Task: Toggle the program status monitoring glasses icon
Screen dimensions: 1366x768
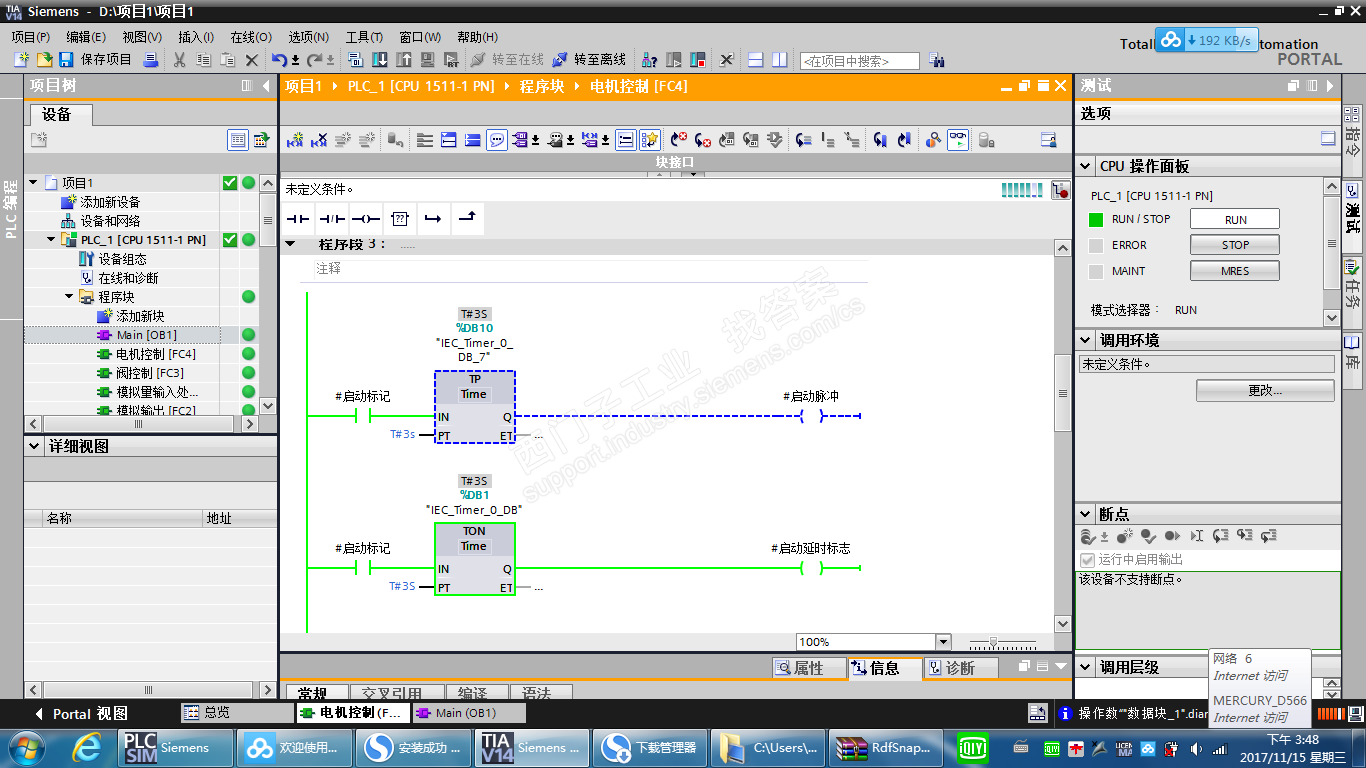Action: click(x=958, y=140)
